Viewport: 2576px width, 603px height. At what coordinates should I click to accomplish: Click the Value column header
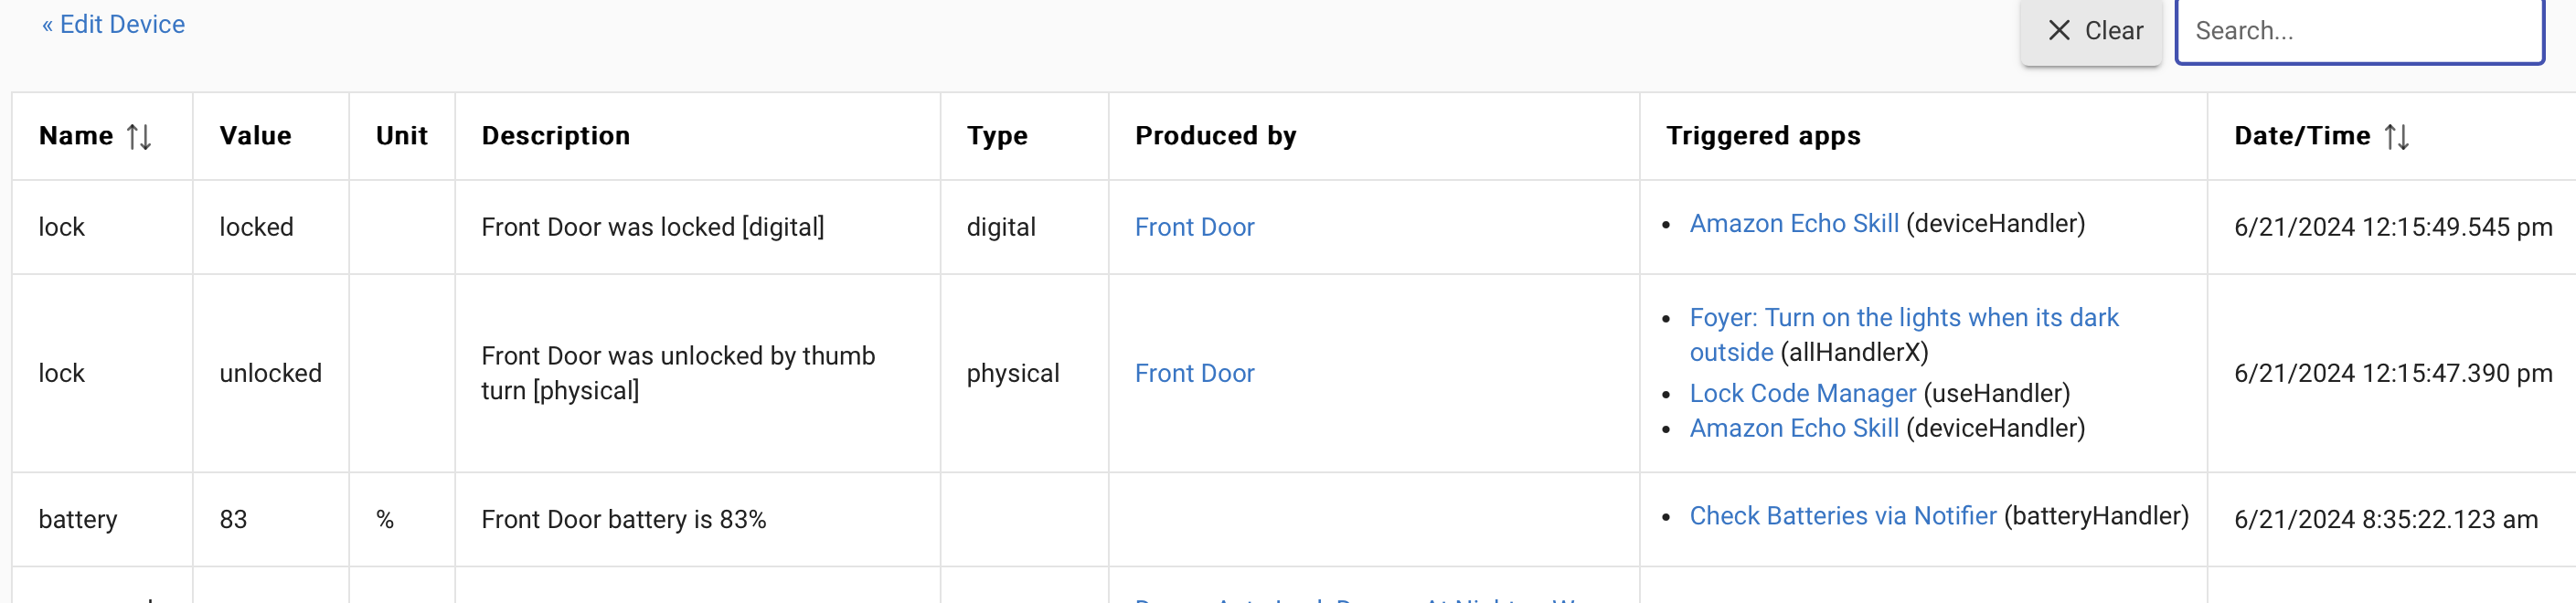coord(255,136)
